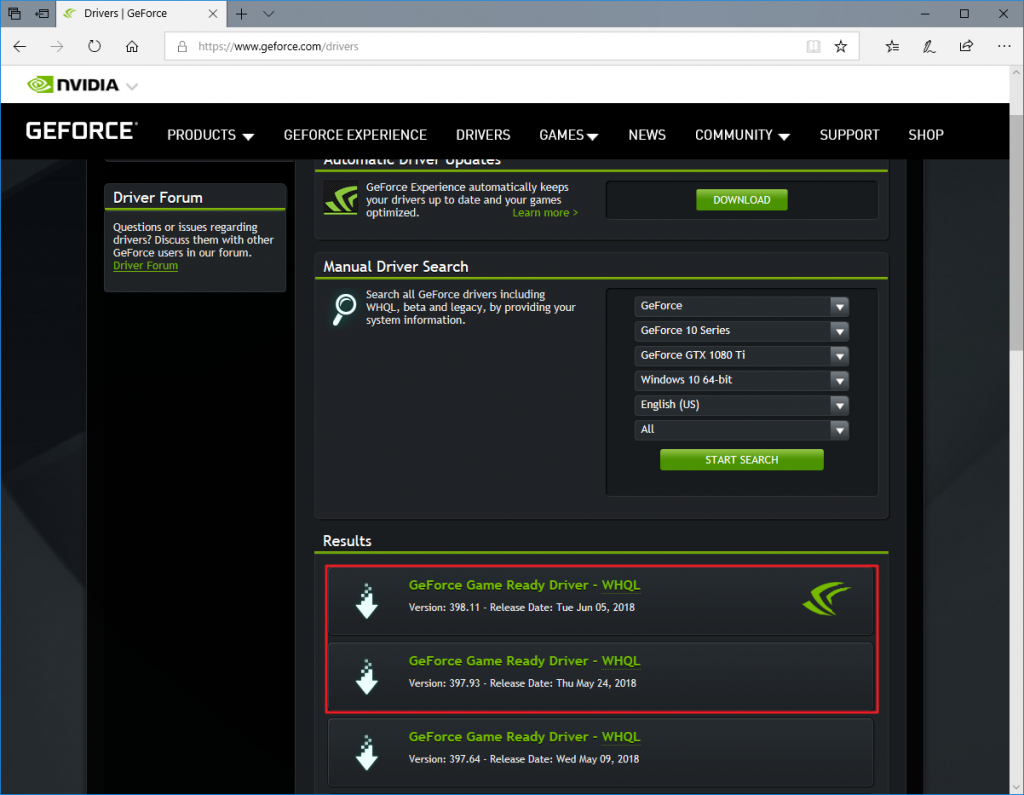Expand the GeForce product type dropdown

click(741, 306)
